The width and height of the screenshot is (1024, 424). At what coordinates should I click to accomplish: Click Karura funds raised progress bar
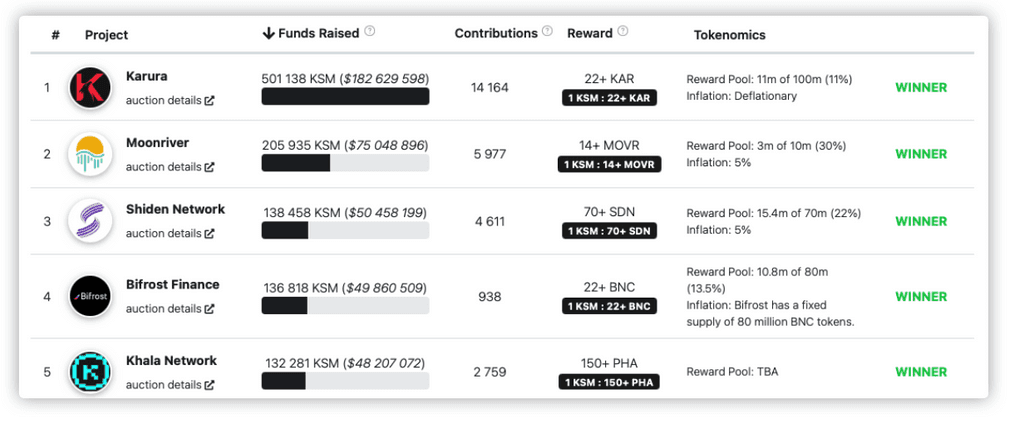point(345,97)
